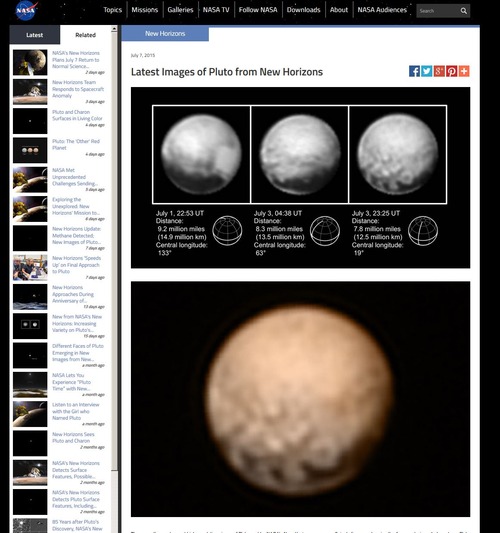Viewport: 500px width, 533px height.
Task: Open 'Pluto and Charon Surfaces in Living Color'
Action: [x=77, y=115]
